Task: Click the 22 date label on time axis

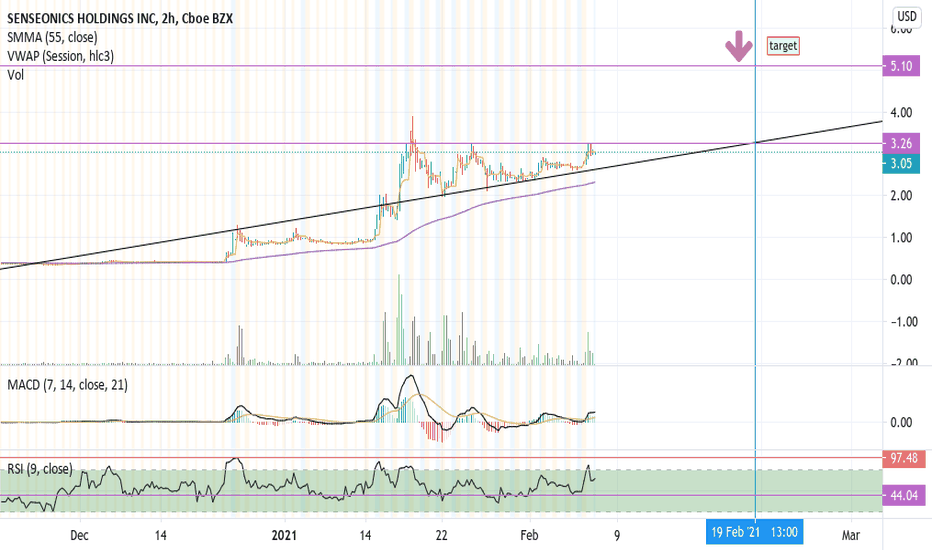Action: click(x=441, y=535)
